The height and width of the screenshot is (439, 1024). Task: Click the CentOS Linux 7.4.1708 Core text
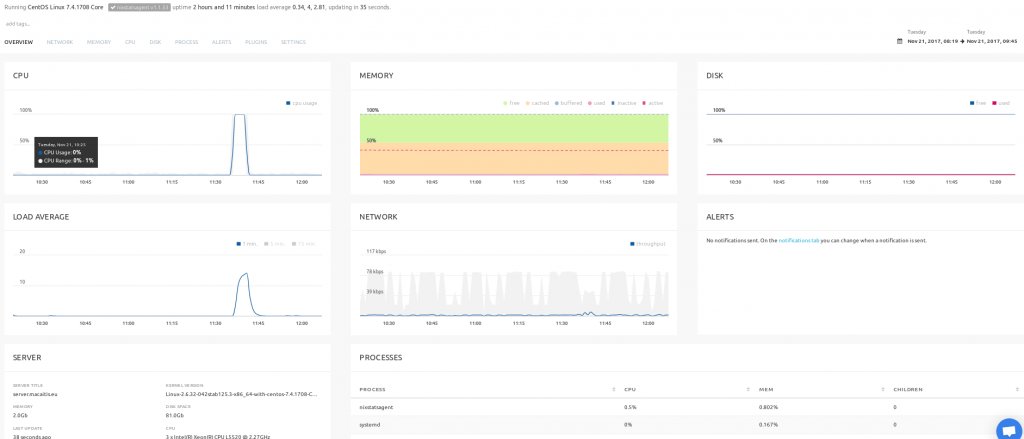(65, 7)
